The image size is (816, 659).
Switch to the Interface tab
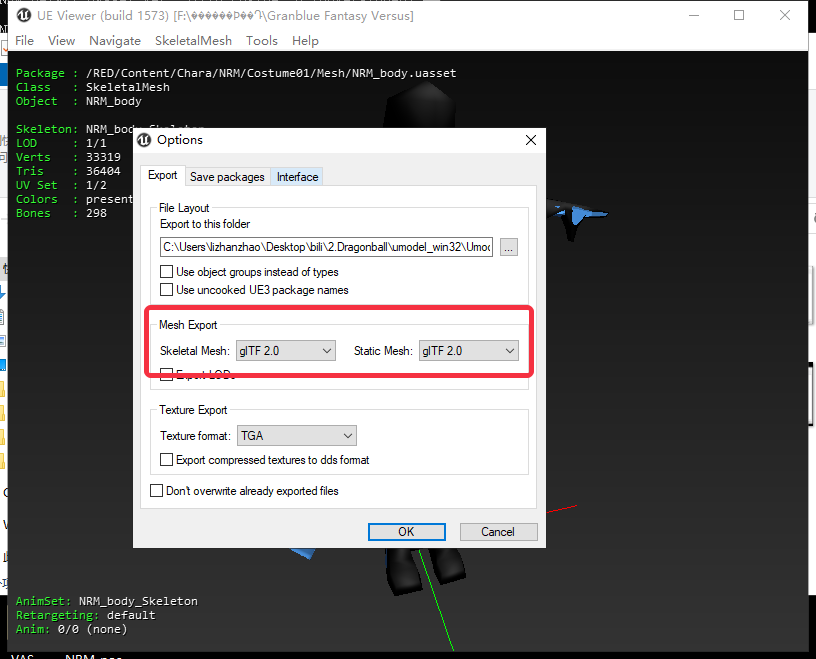click(x=297, y=177)
